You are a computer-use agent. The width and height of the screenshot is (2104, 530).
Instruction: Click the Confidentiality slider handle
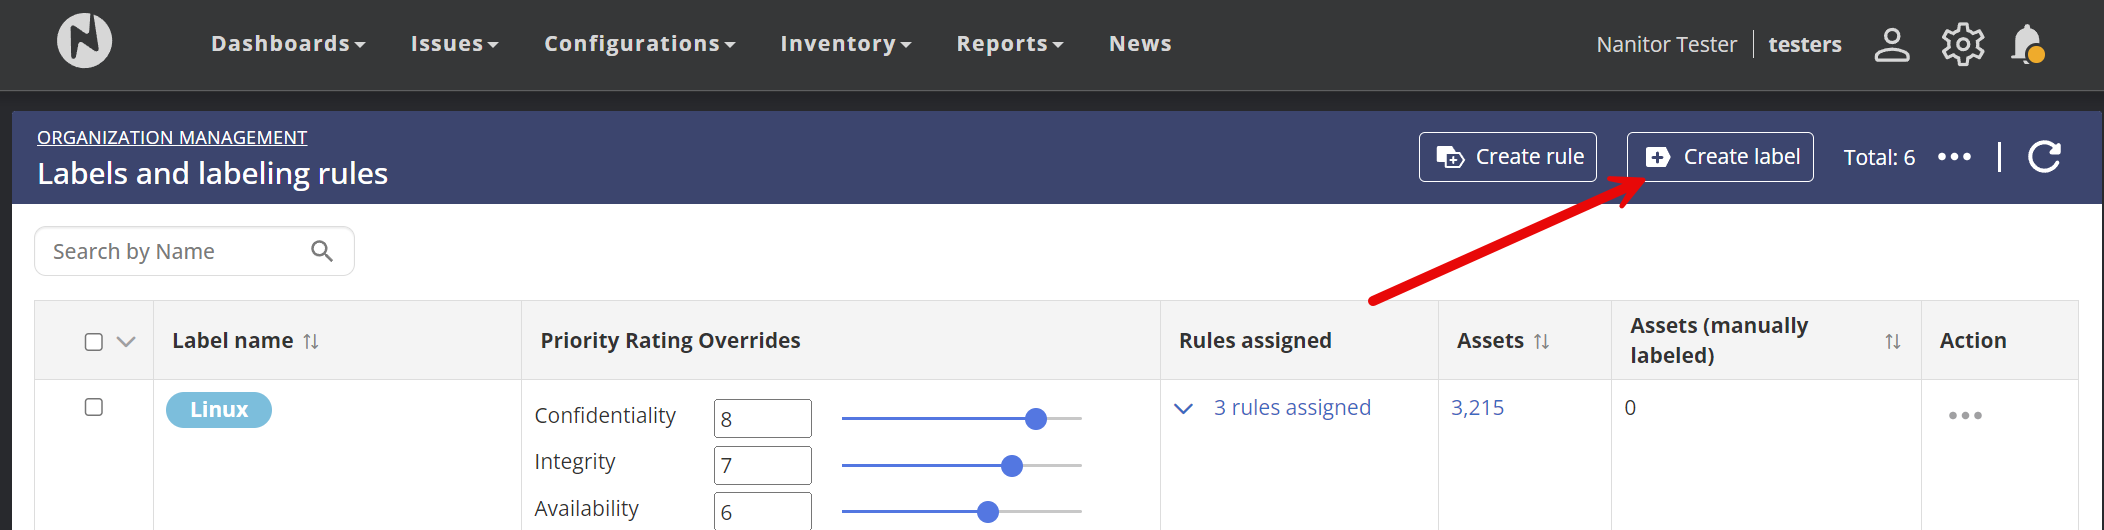click(x=1036, y=419)
